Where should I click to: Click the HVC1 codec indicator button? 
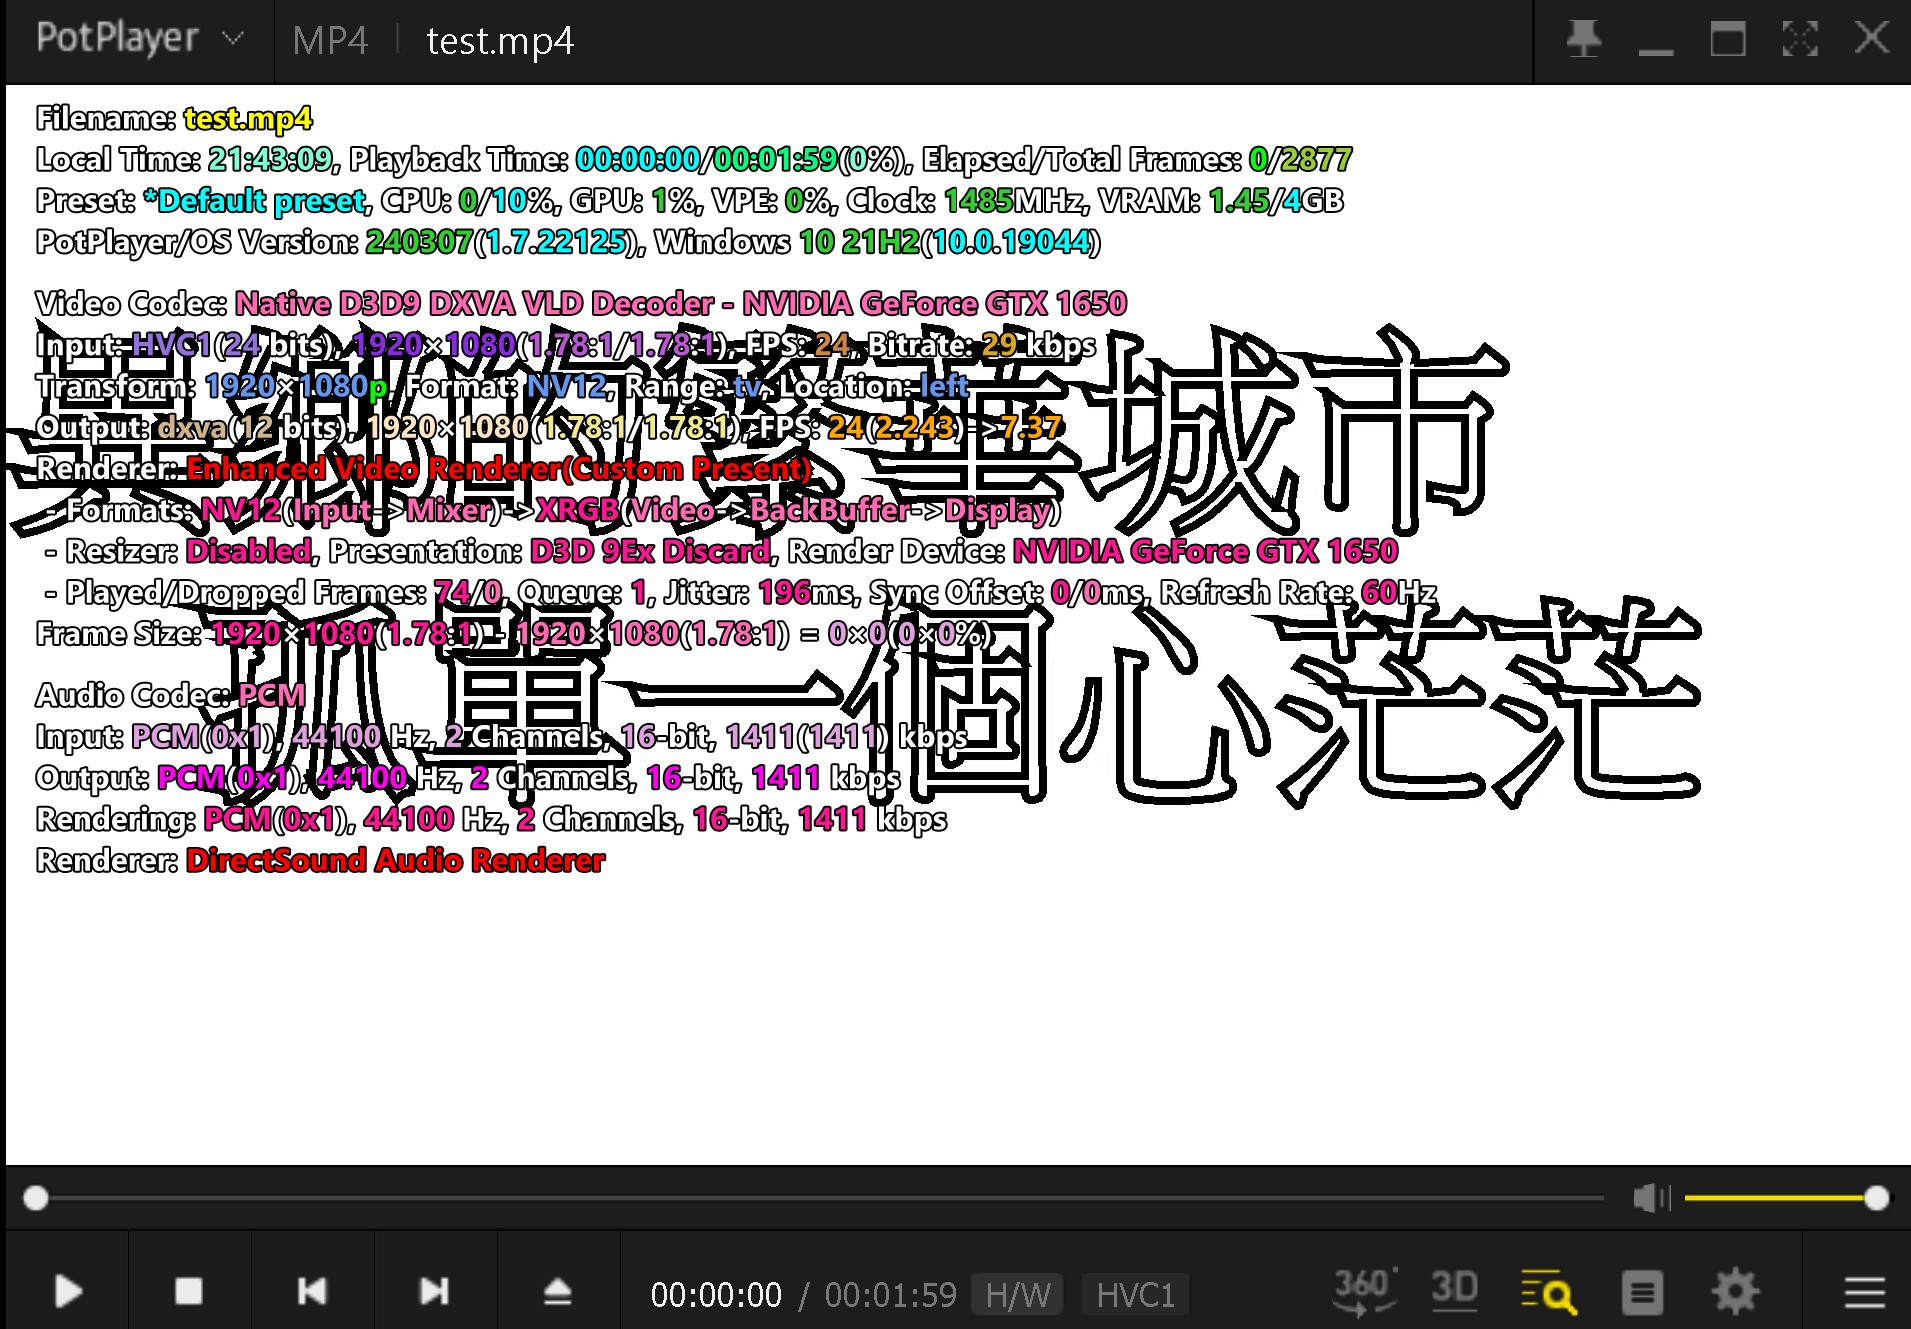coord(1135,1295)
